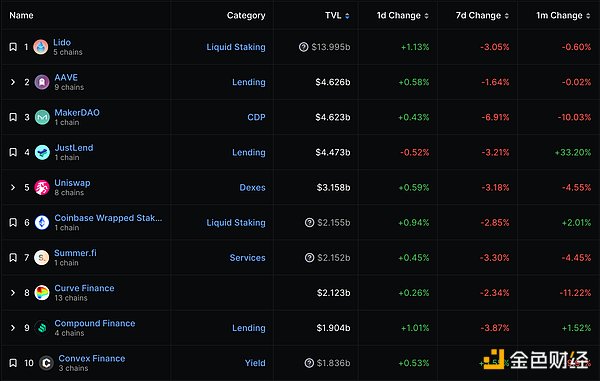Screen dimensions: 600x381
Task: Click the Lido protocol logo icon
Action: 41,47
